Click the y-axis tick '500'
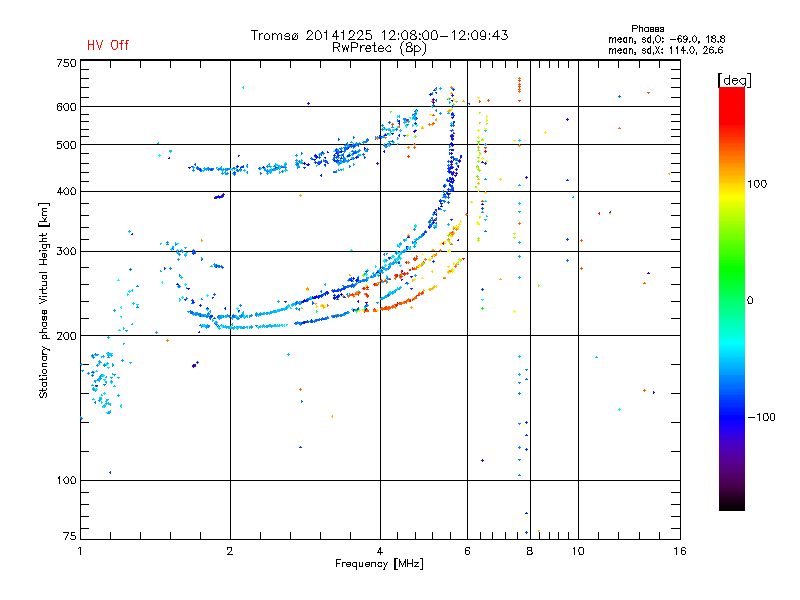 click(x=66, y=145)
